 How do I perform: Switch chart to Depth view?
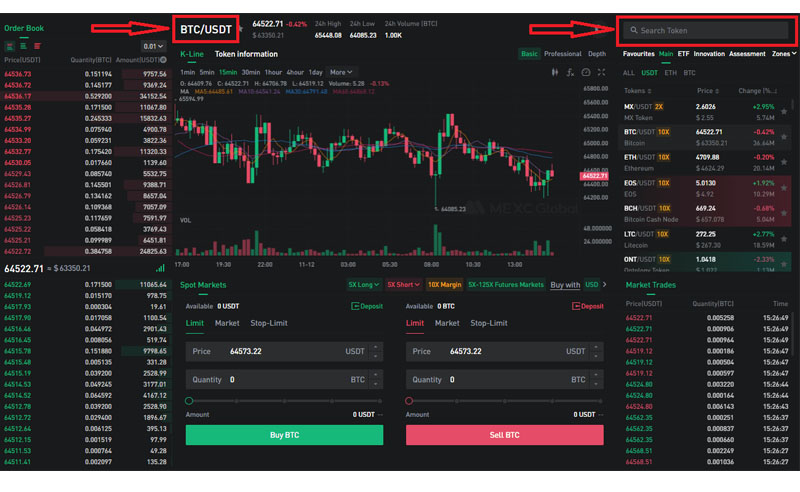[x=597, y=54]
